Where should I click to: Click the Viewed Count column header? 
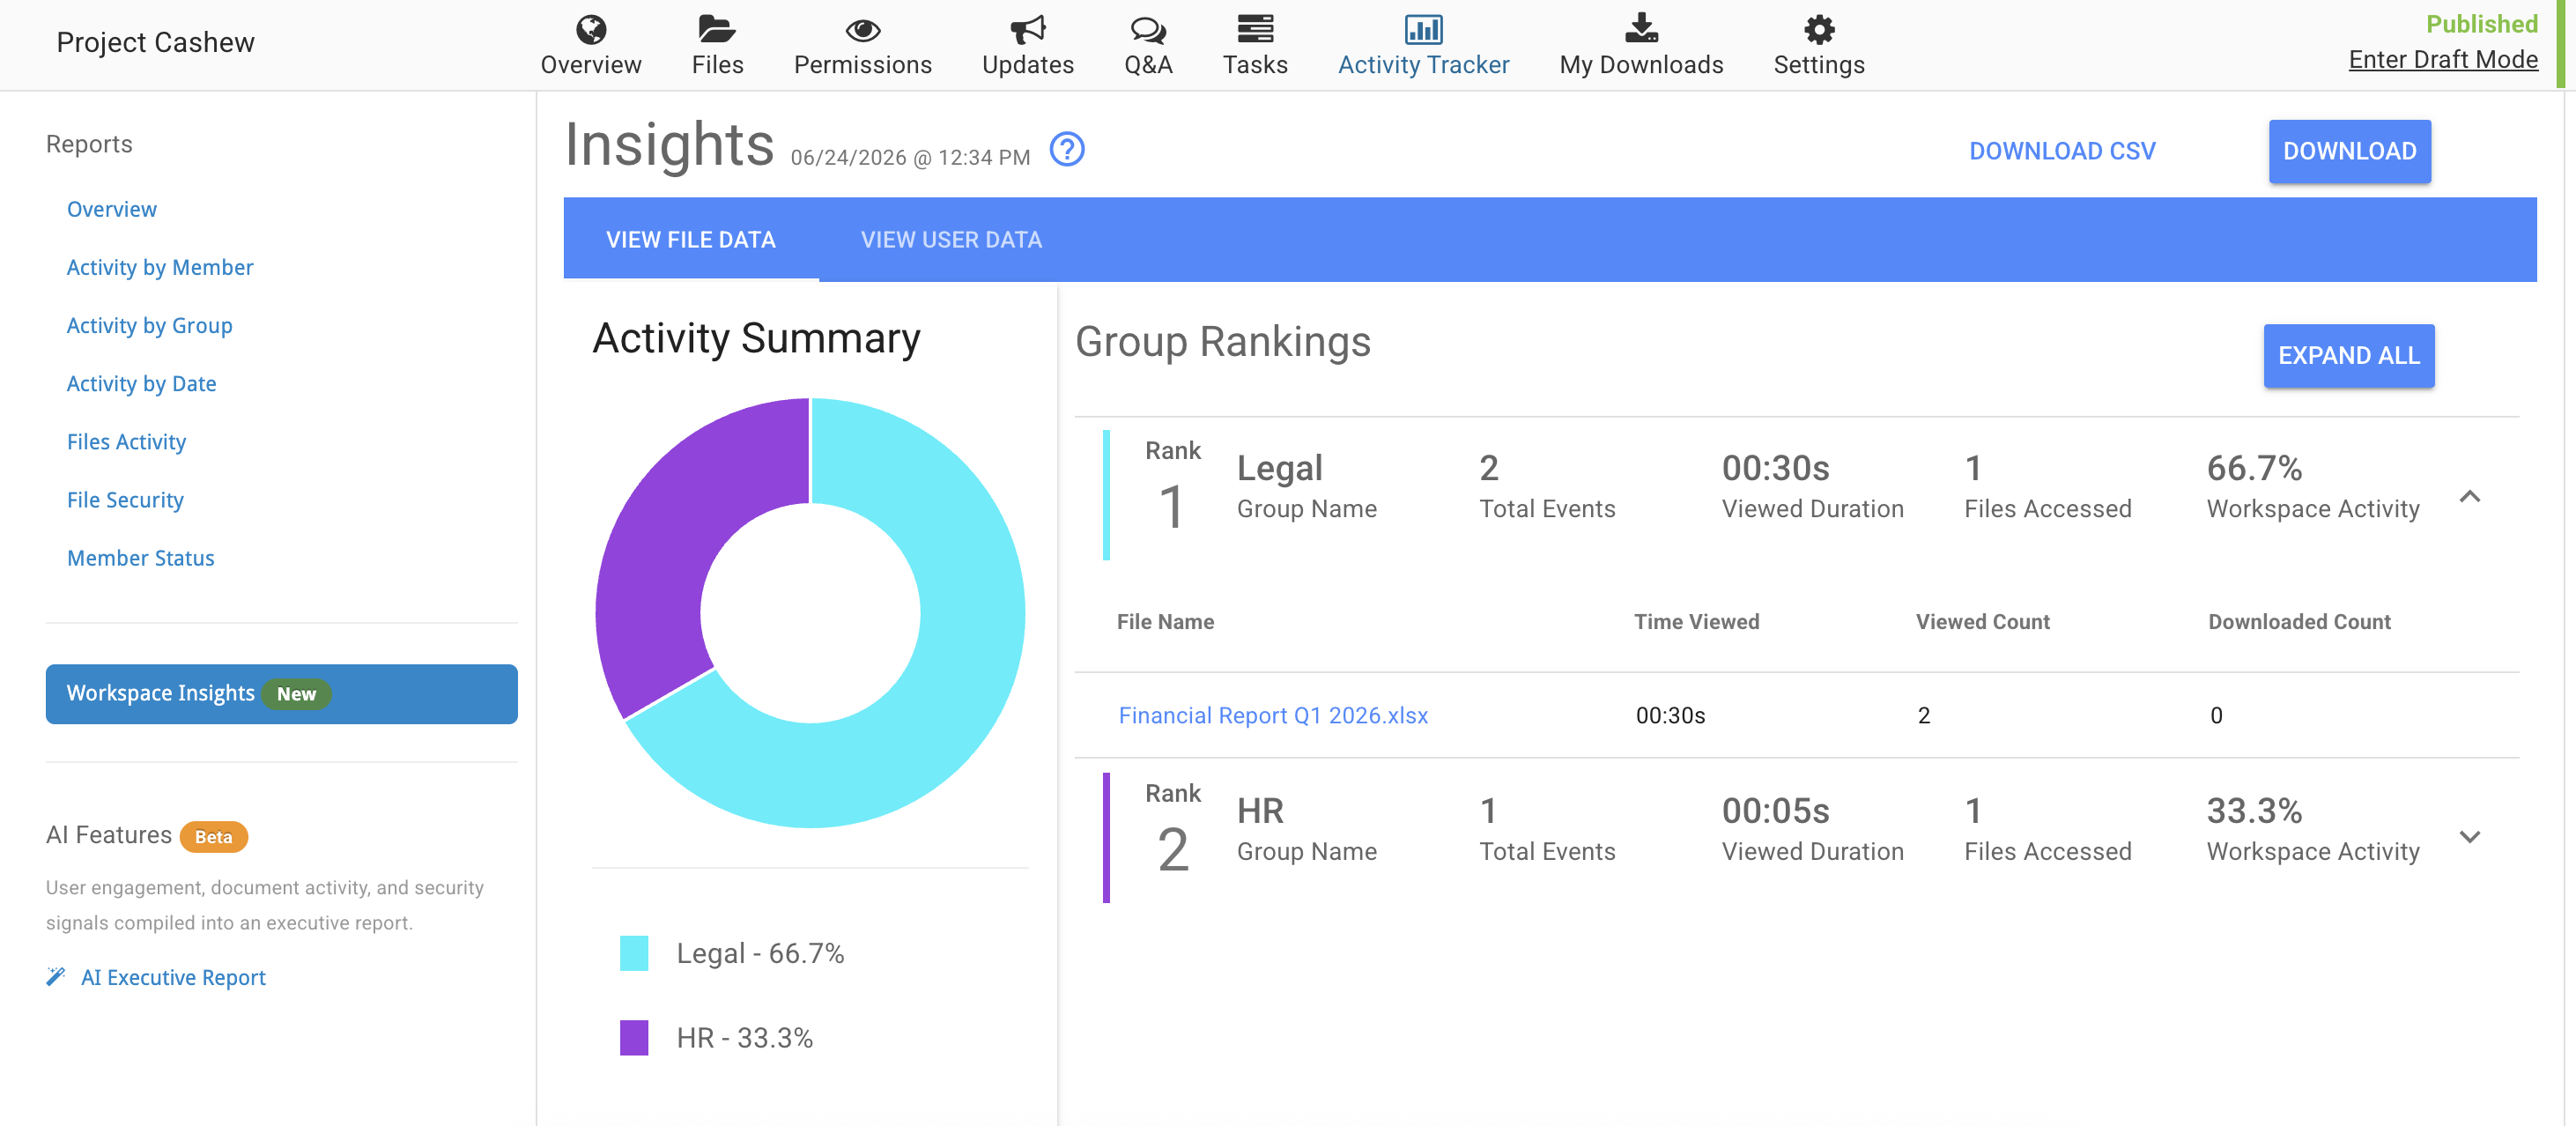click(x=1982, y=621)
